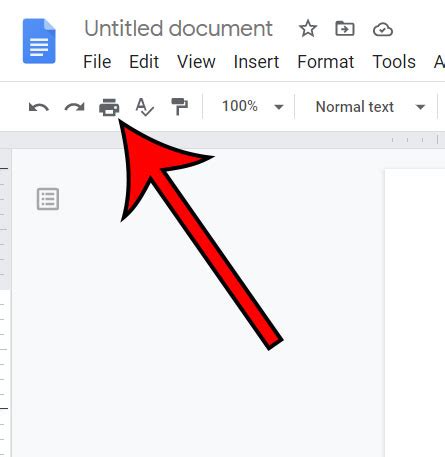Move document using the folder icon
Image resolution: width=445 pixels, height=457 pixels.
[345, 29]
